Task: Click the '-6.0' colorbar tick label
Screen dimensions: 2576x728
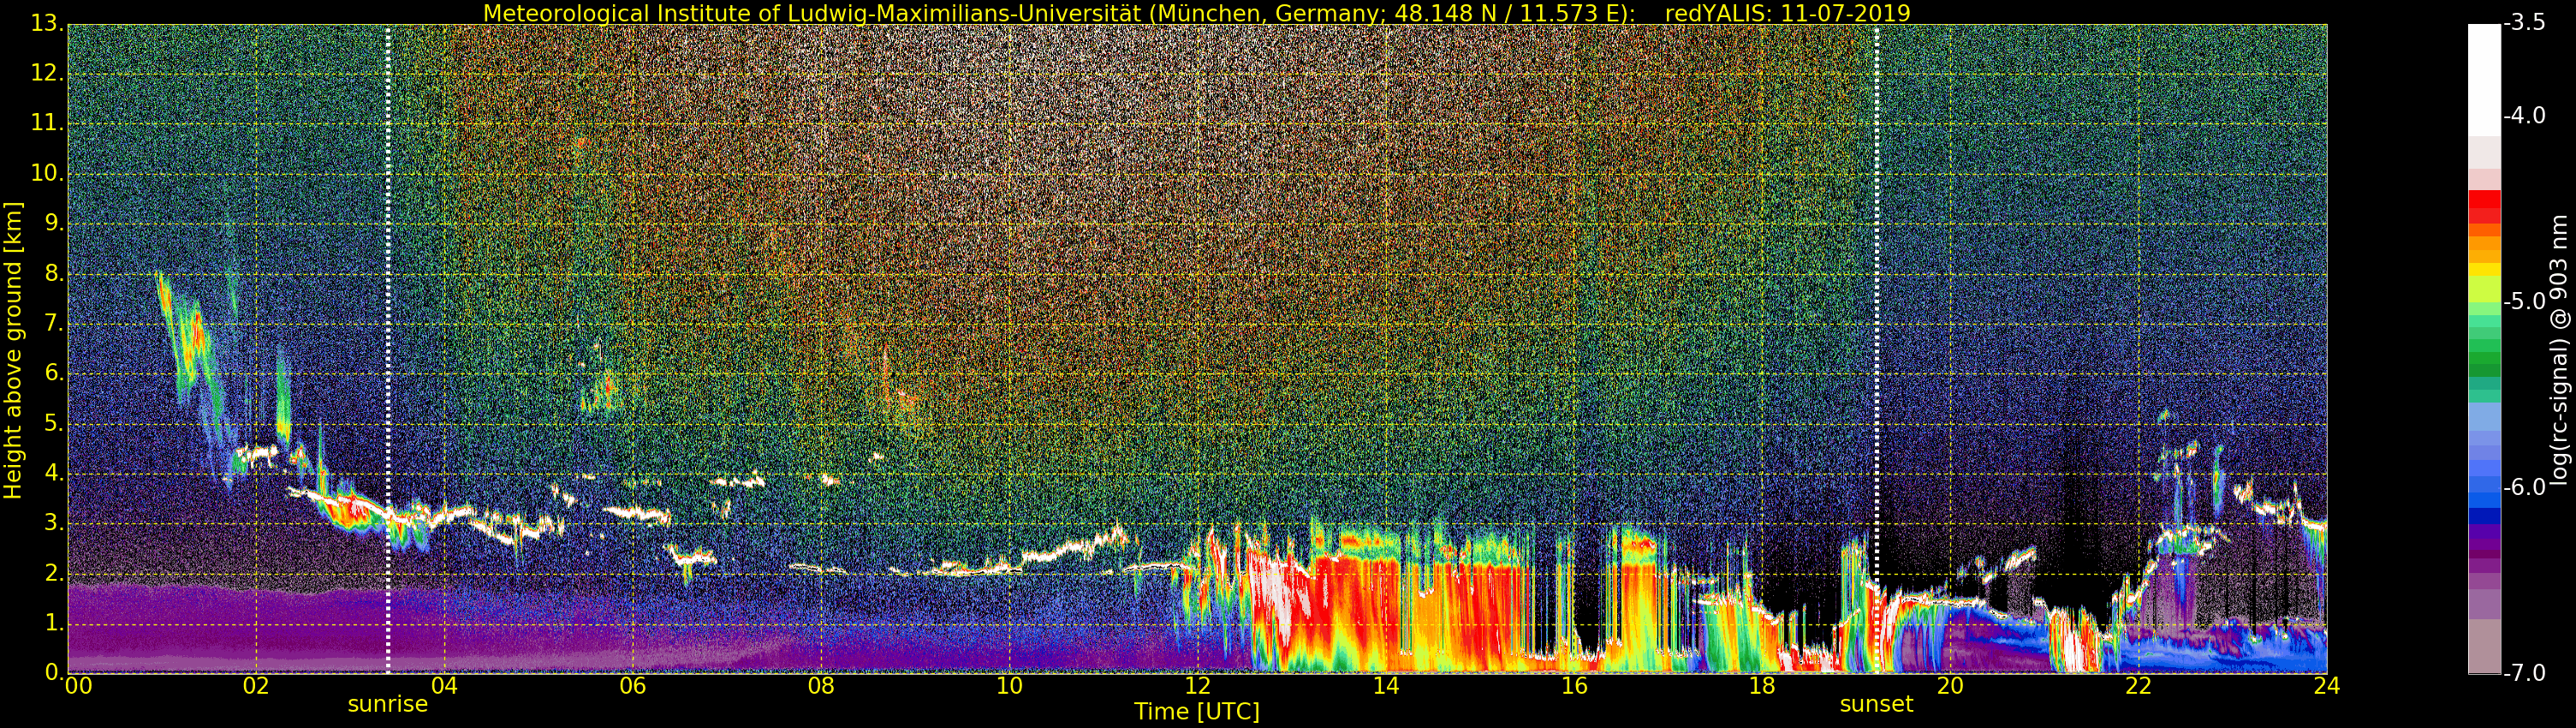Action: 2526,488
